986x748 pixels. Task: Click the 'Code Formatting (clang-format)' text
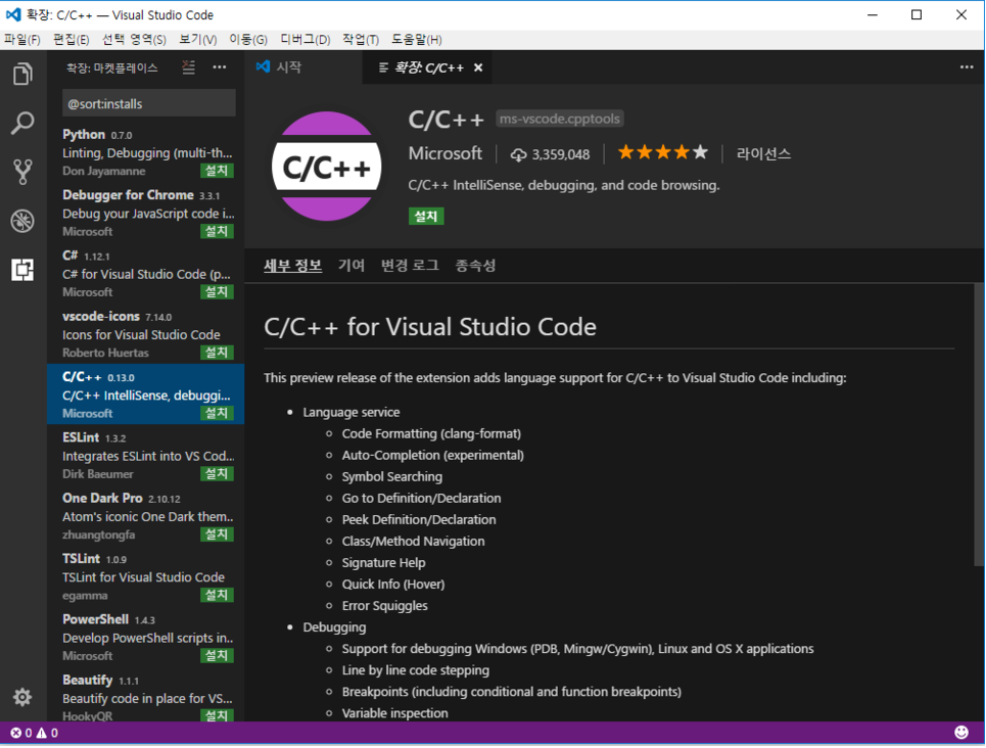click(431, 434)
